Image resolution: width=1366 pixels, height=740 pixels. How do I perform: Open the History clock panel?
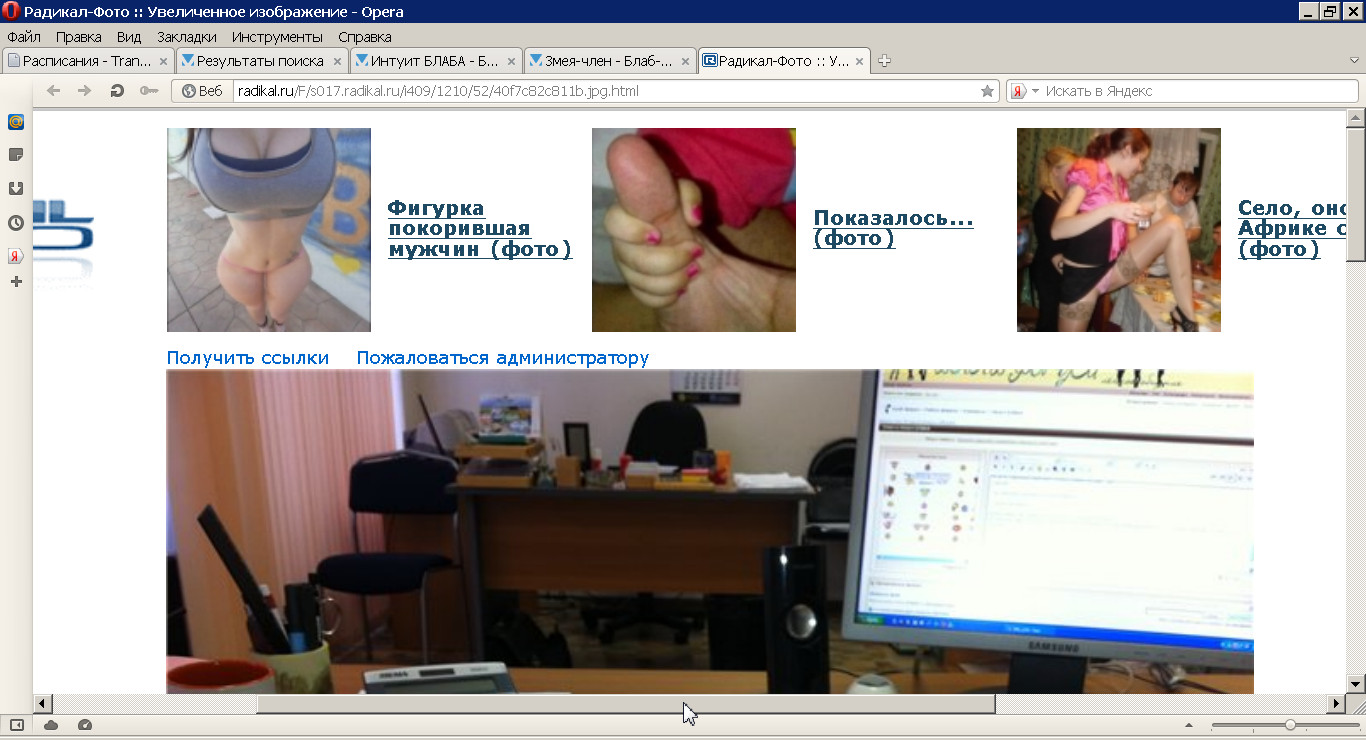tap(16, 222)
